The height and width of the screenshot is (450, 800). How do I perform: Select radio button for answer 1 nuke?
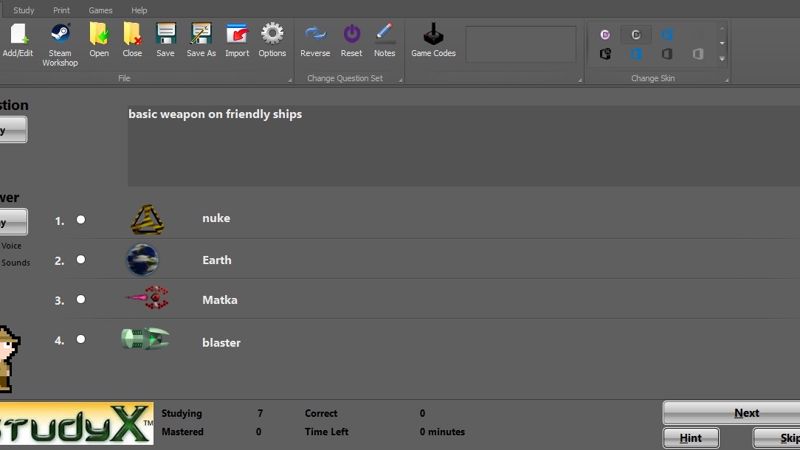coord(81,220)
